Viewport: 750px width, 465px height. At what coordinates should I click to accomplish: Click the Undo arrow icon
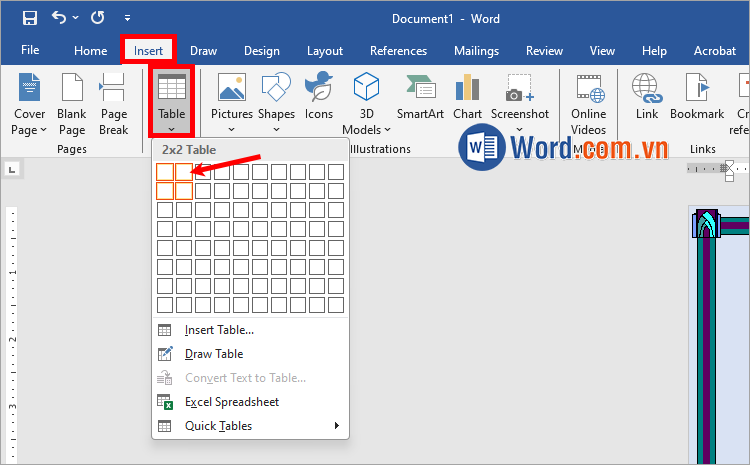(59, 18)
